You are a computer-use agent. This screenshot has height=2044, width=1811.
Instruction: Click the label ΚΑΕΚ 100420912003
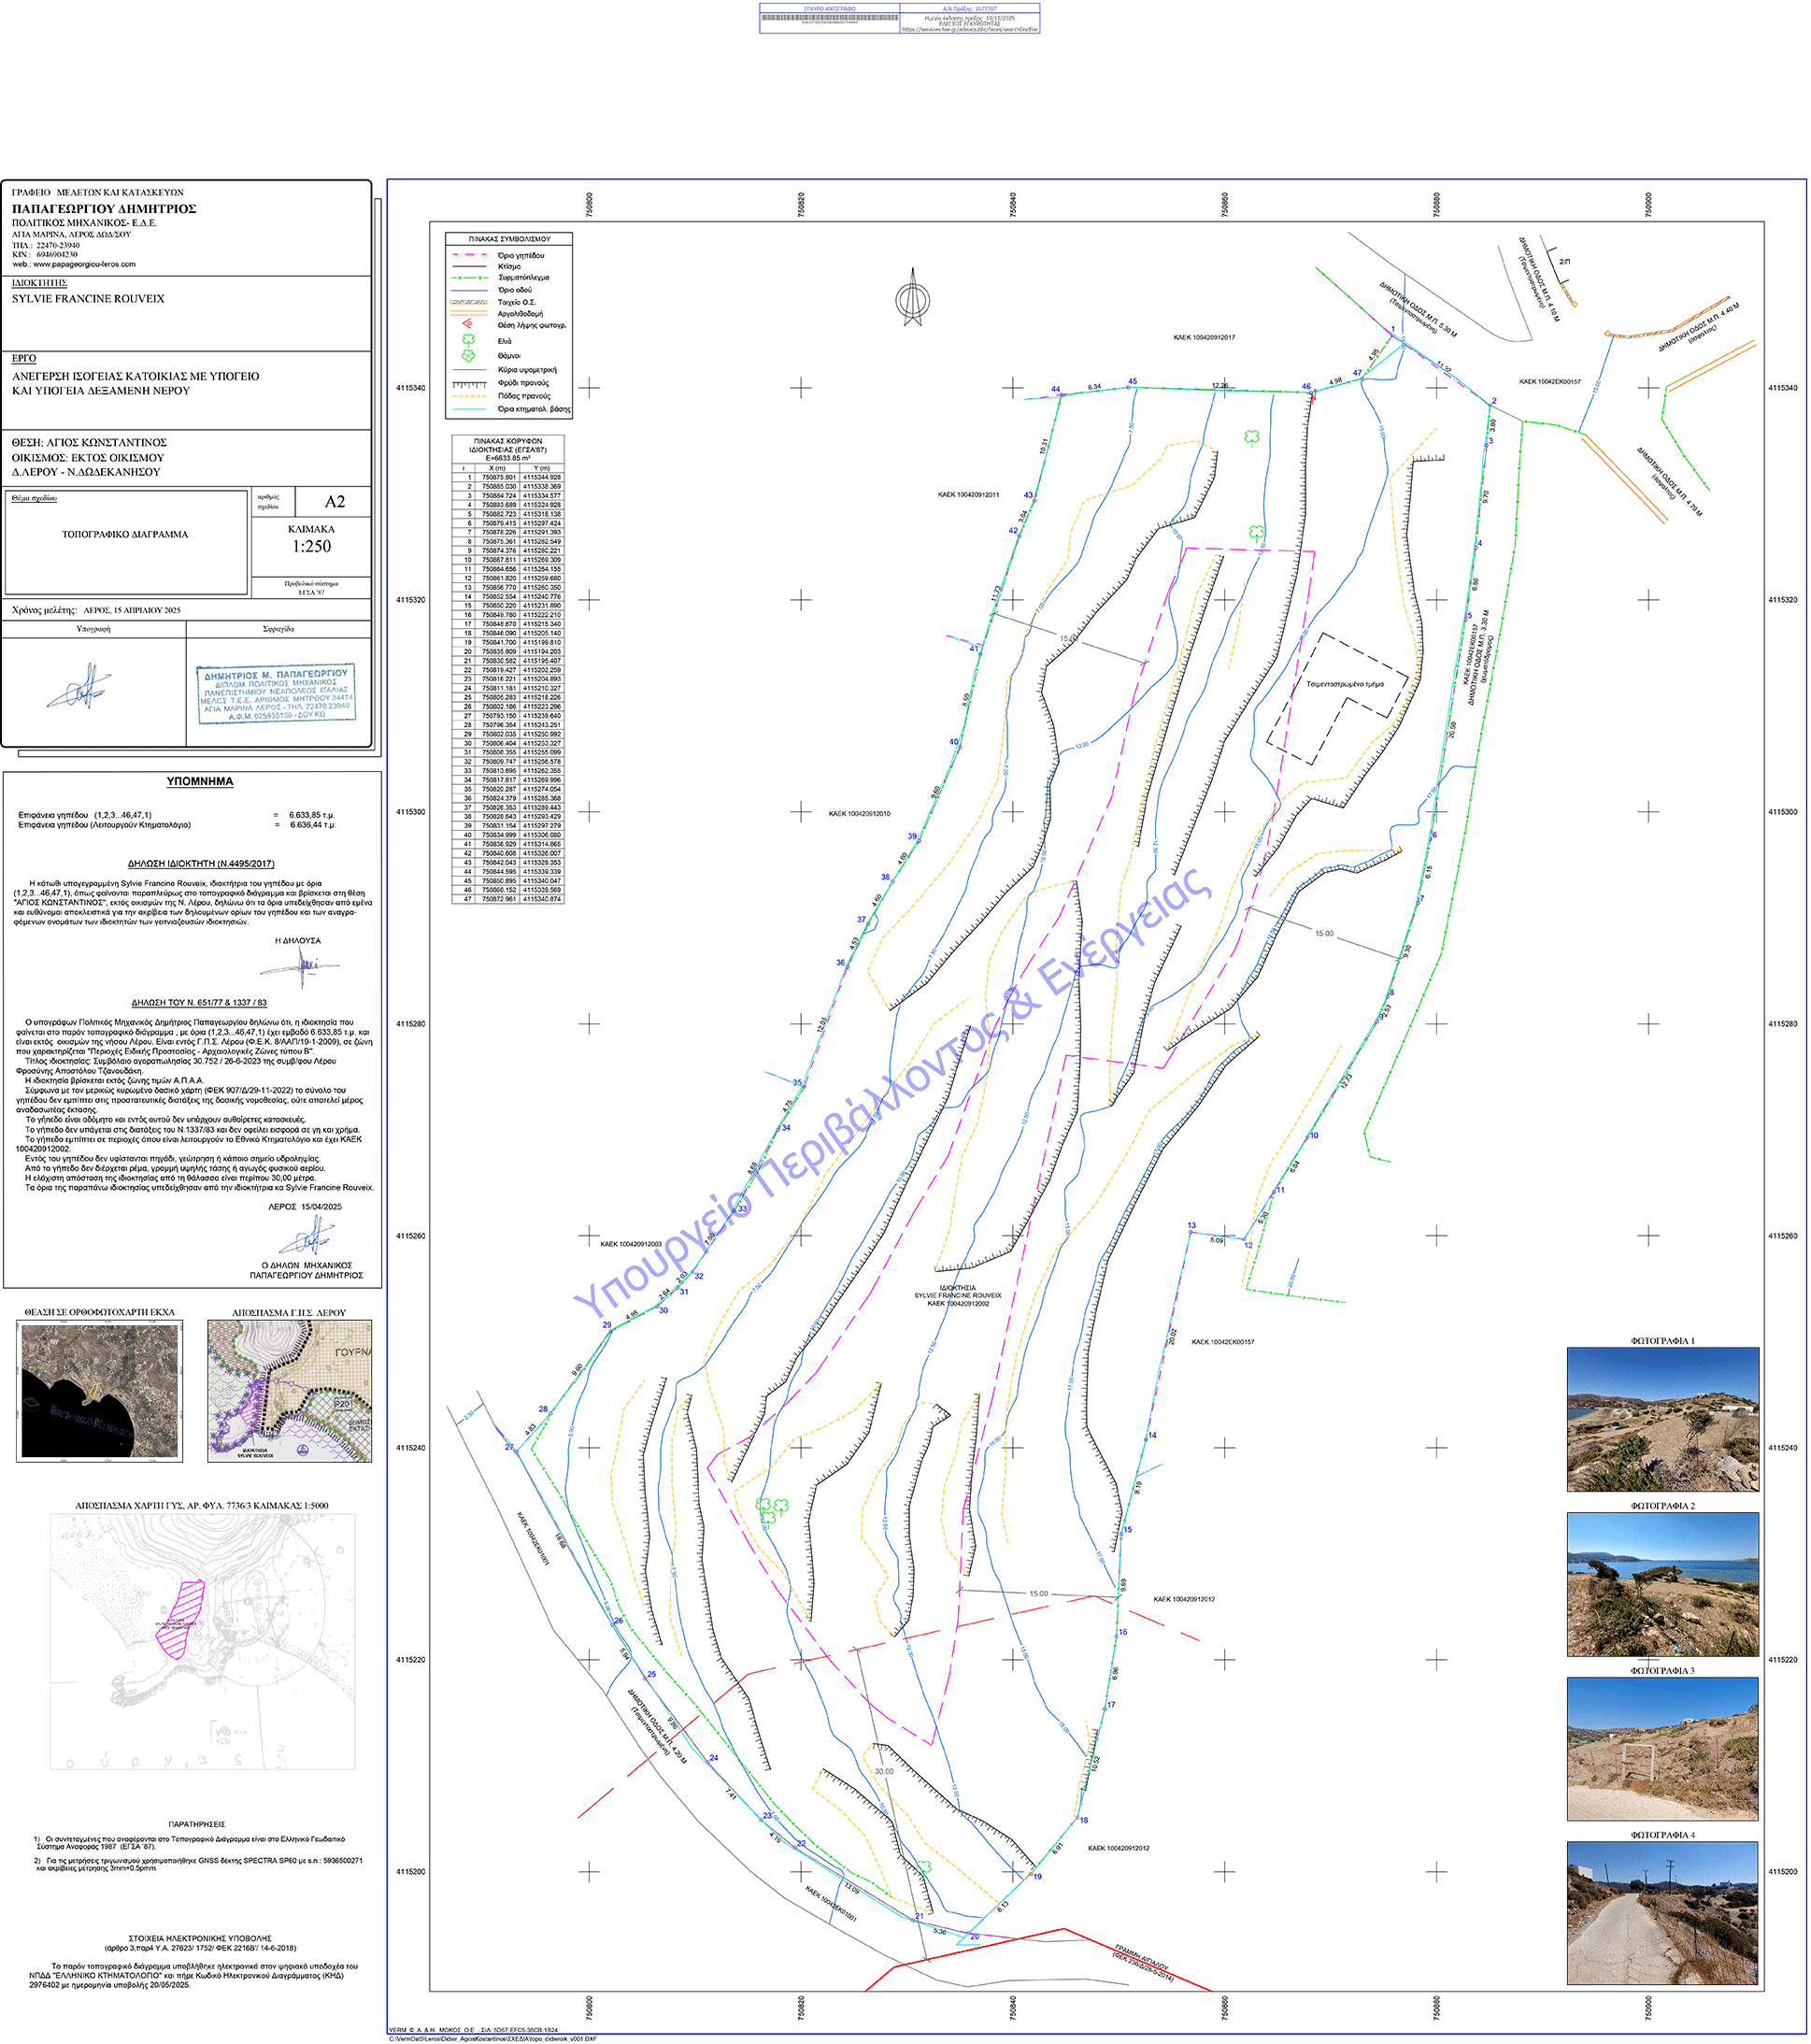[x=631, y=1245]
